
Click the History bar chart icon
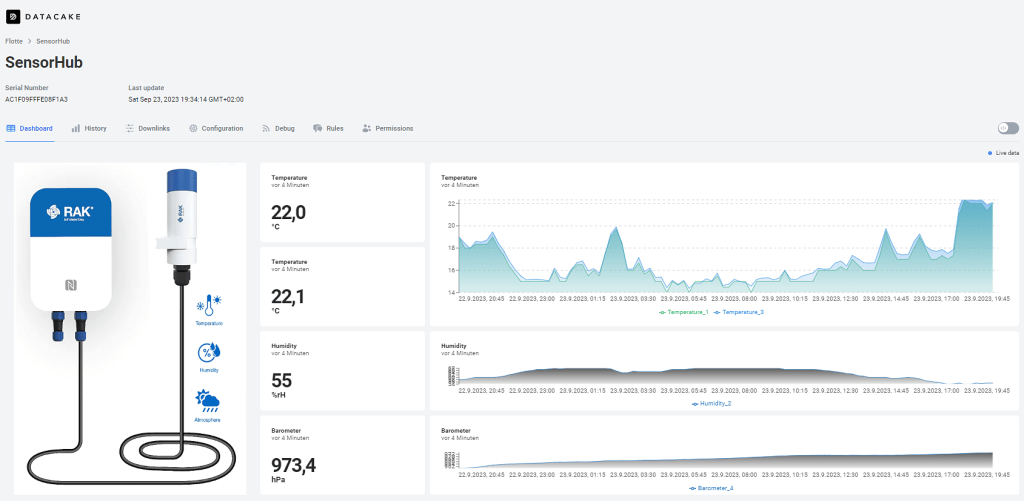click(76, 129)
